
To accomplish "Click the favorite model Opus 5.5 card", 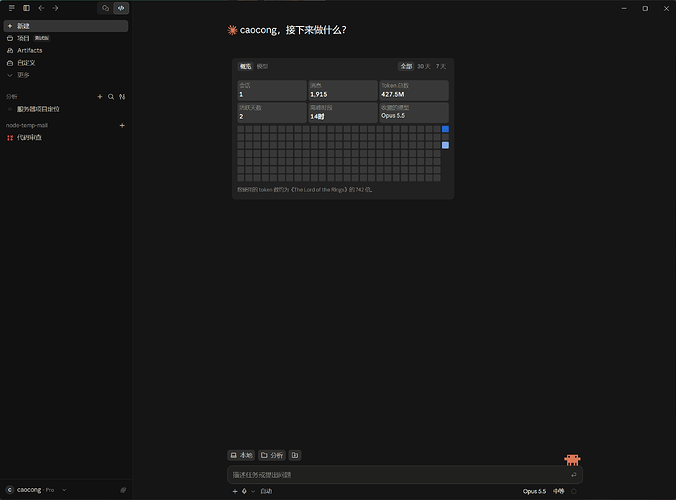I will pyautogui.click(x=414, y=112).
